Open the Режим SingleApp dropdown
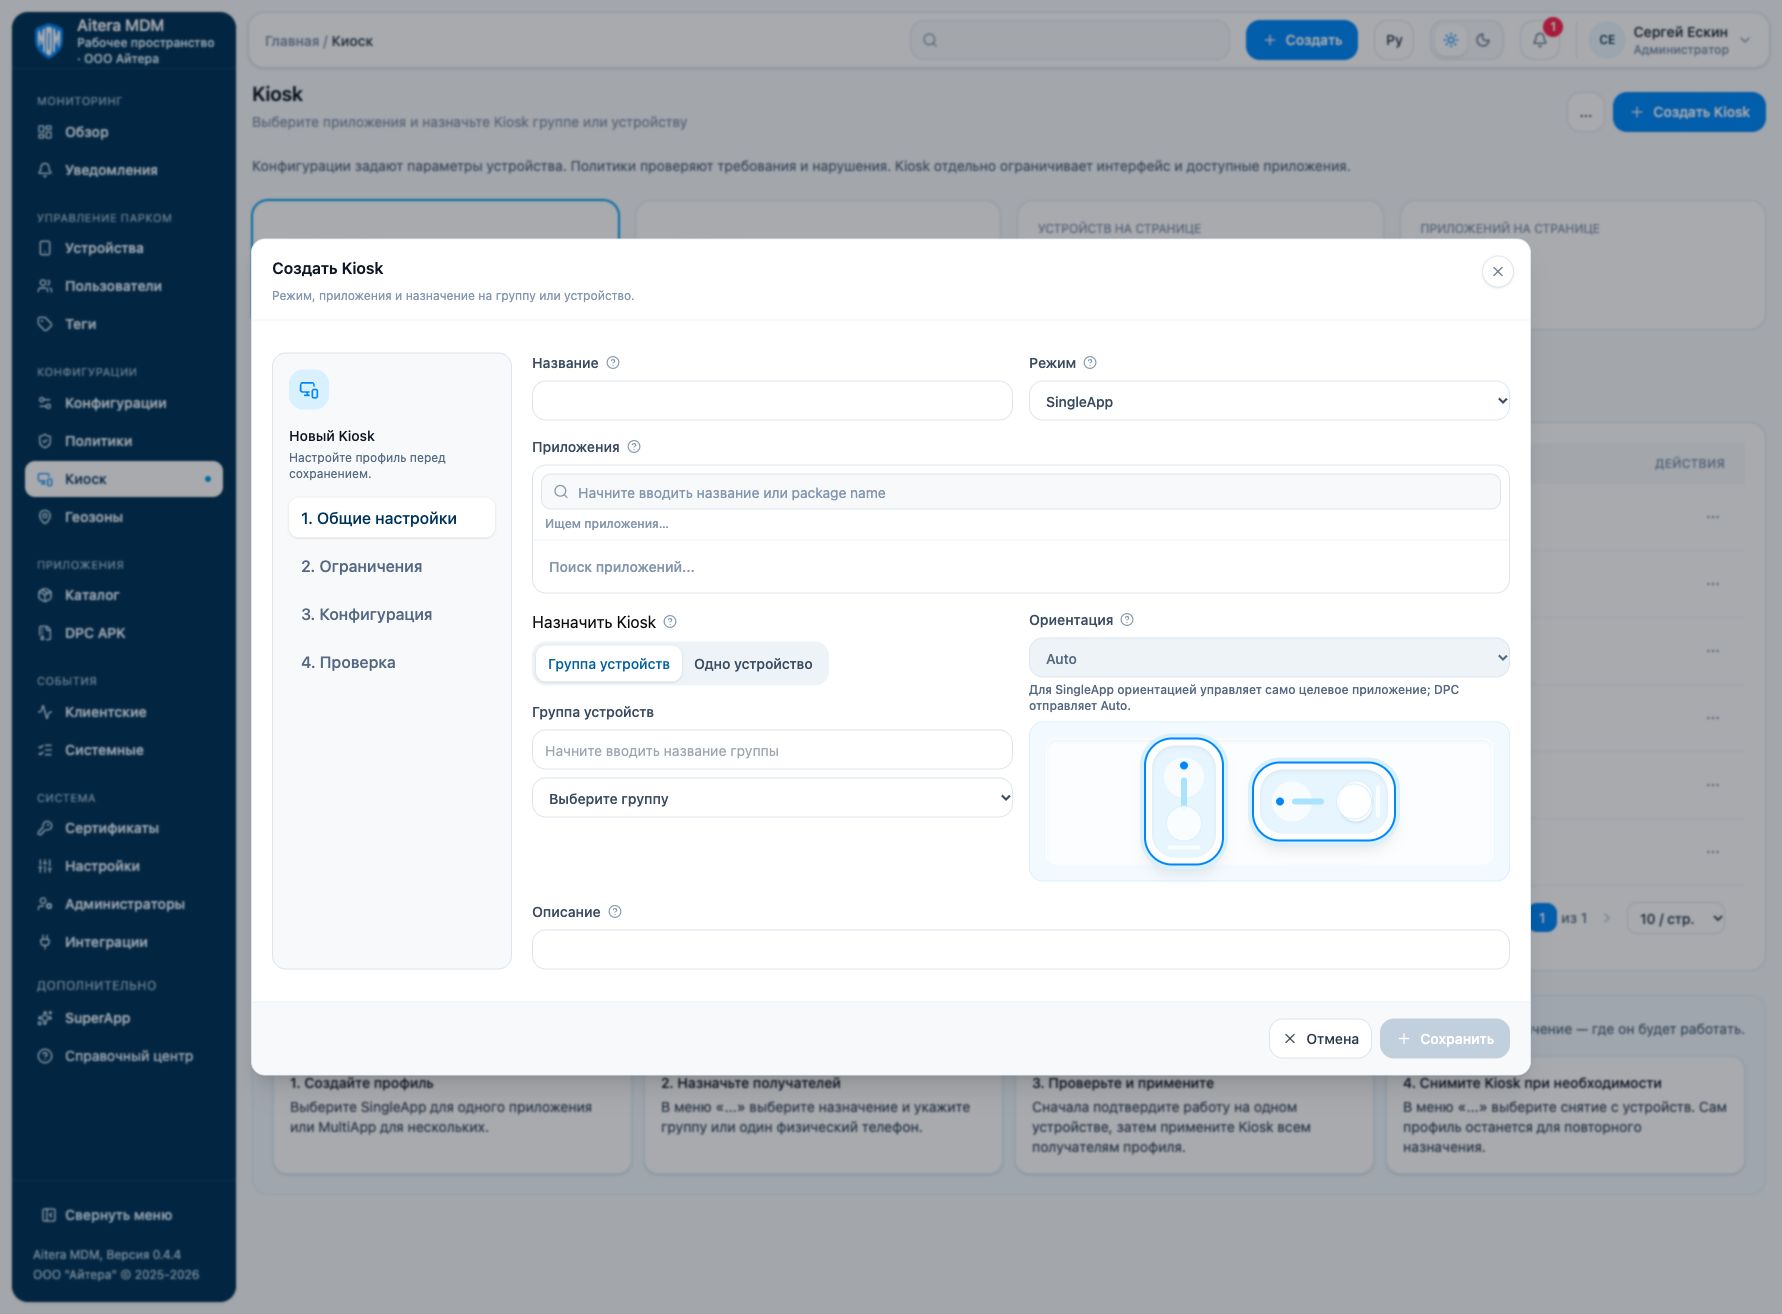This screenshot has height=1314, width=1782. (x=1269, y=401)
